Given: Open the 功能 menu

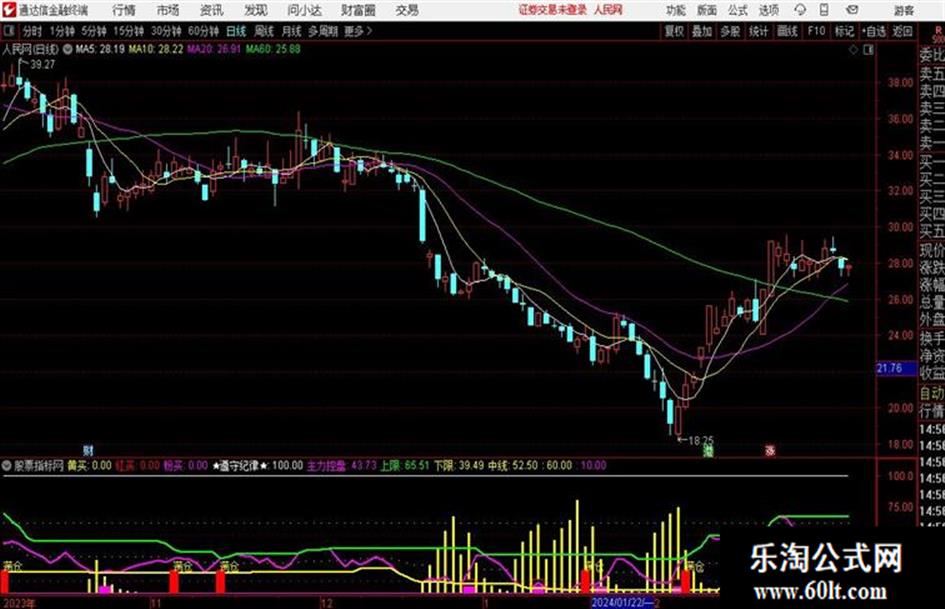Looking at the screenshot, I should (x=676, y=10).
